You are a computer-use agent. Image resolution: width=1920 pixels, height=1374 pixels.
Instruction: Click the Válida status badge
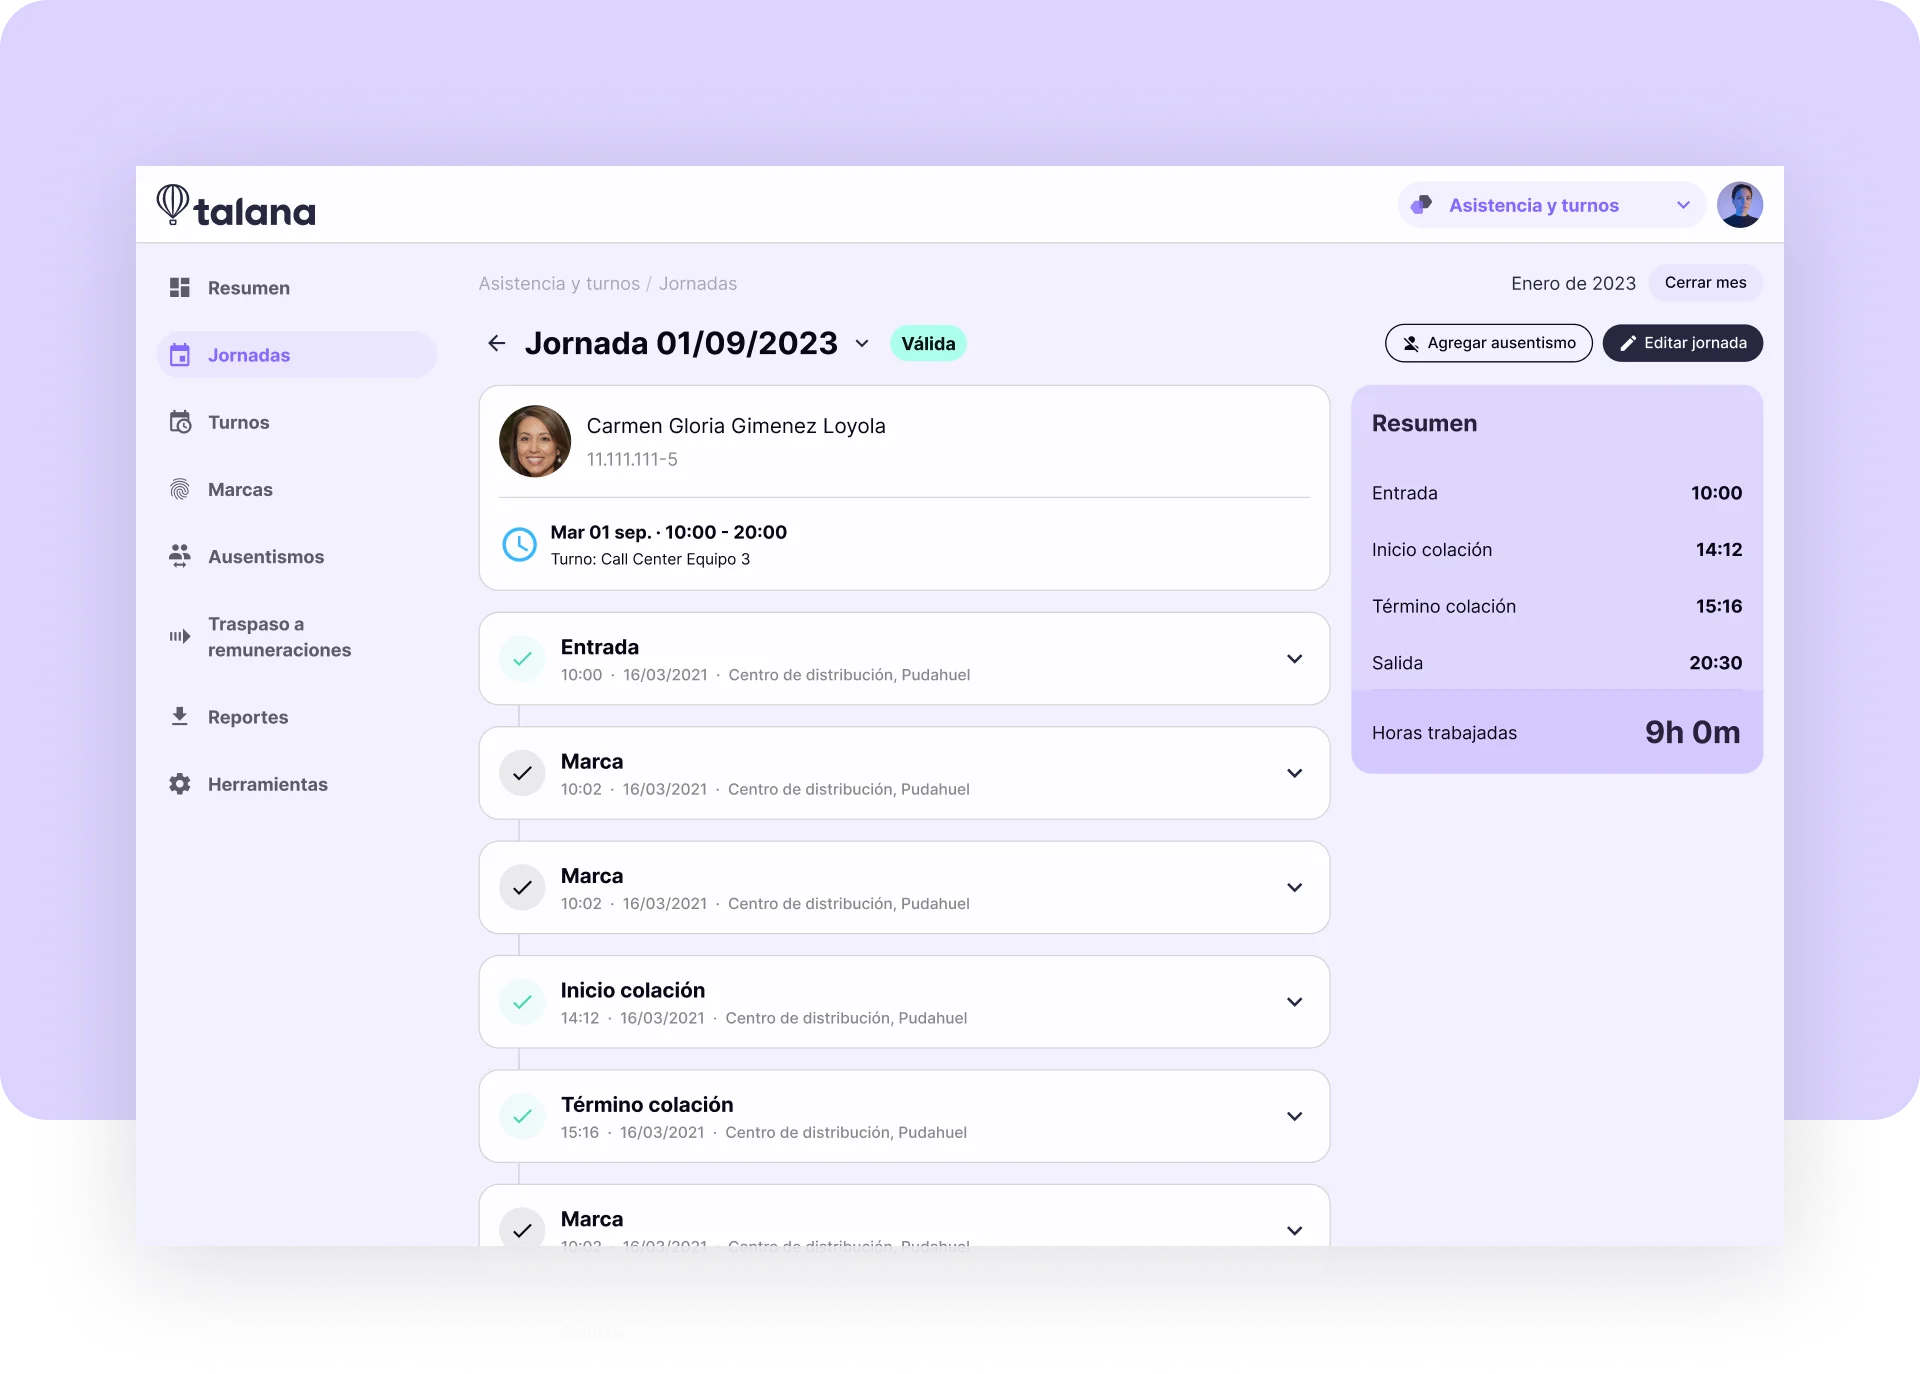pos(928,344)
